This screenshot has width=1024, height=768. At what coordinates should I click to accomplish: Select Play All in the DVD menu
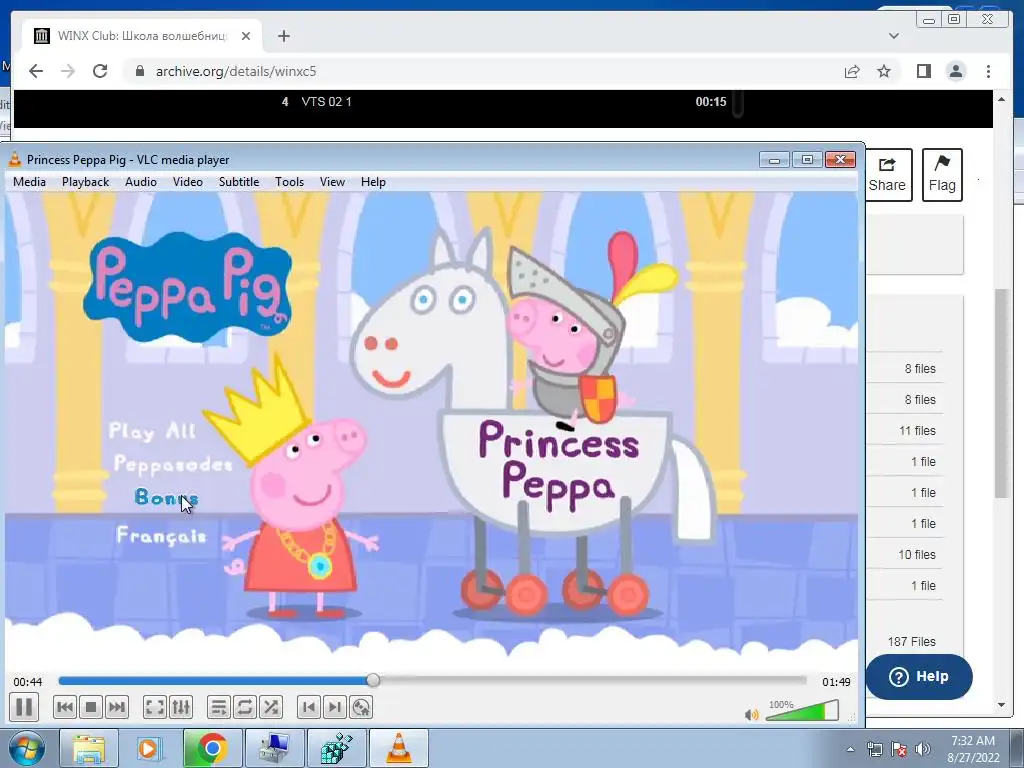[x=152, y=430]
